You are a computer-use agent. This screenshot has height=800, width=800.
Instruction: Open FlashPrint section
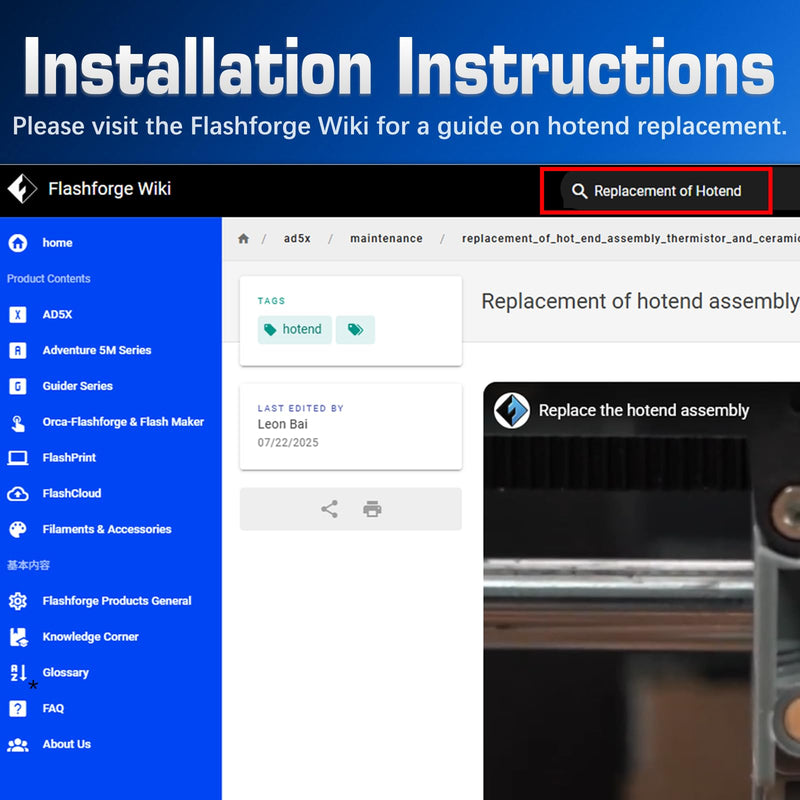click(x=69, y=458)
